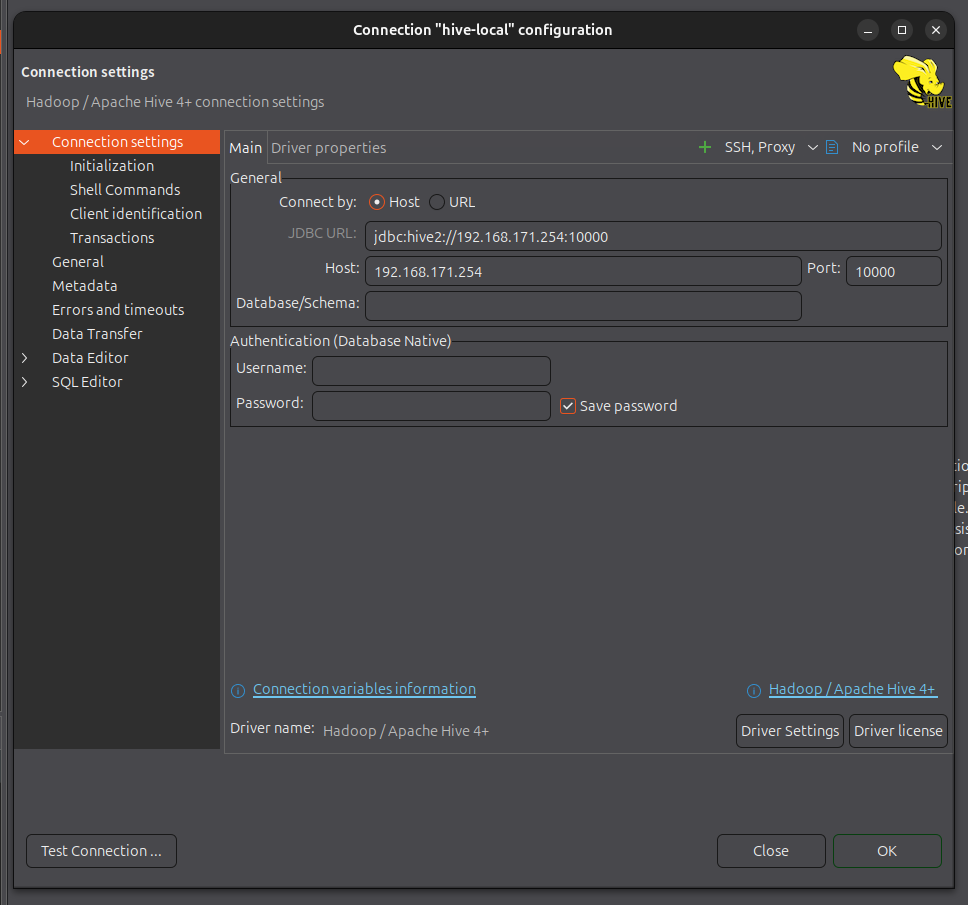Select SQL Editor in the tree
The image size is (968, 905).
(x=87, y=382)
